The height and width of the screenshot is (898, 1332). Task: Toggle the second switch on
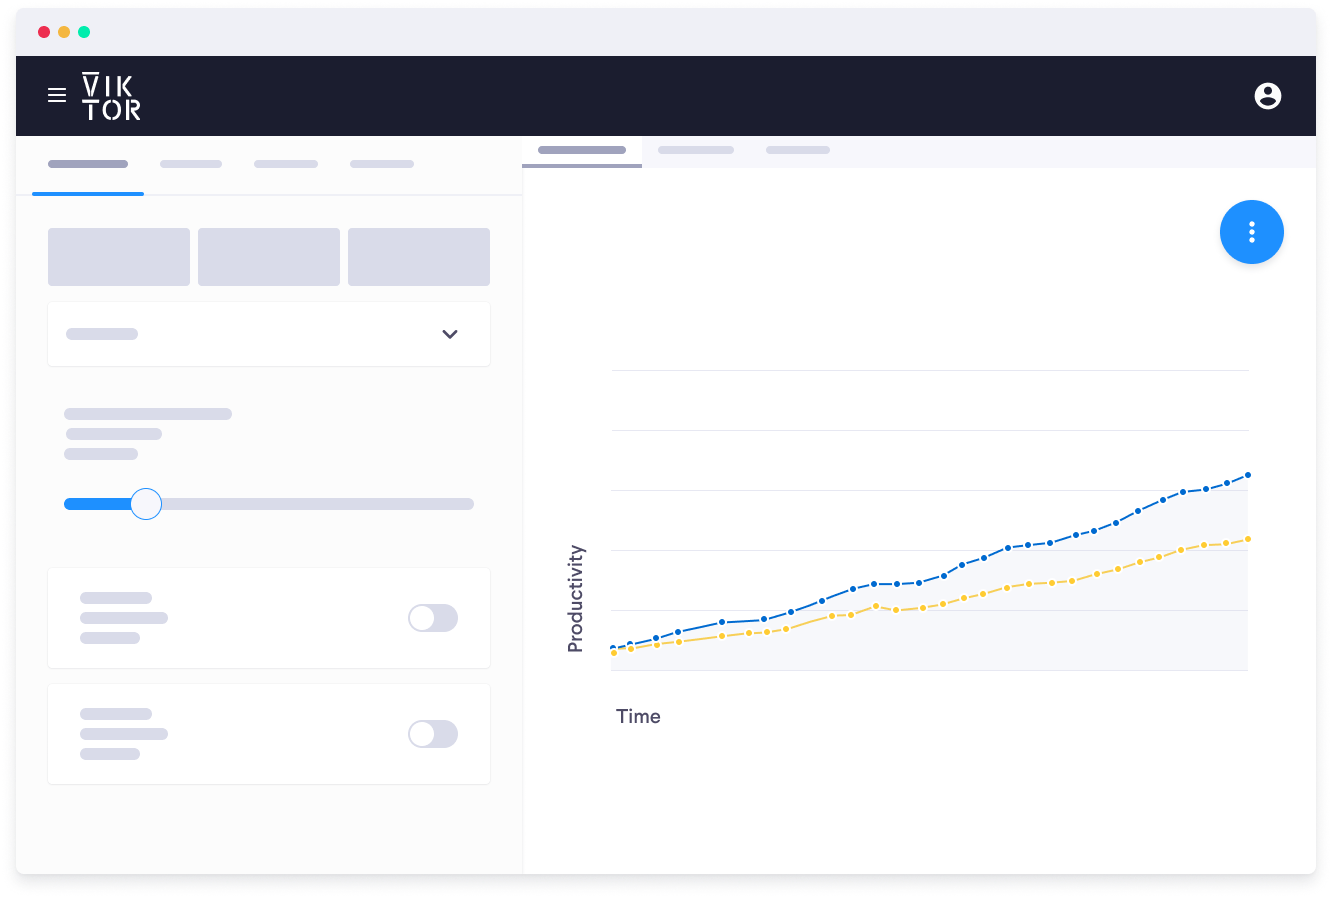click(433, 734)
